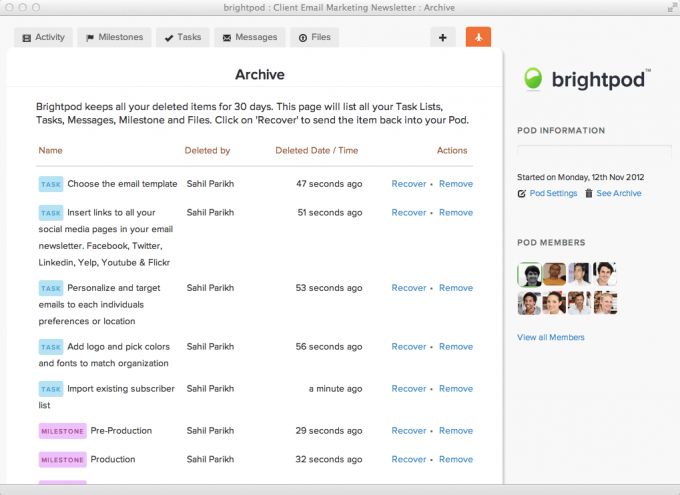Click the trash icon beside See Archive

click(x=588, y=193)
